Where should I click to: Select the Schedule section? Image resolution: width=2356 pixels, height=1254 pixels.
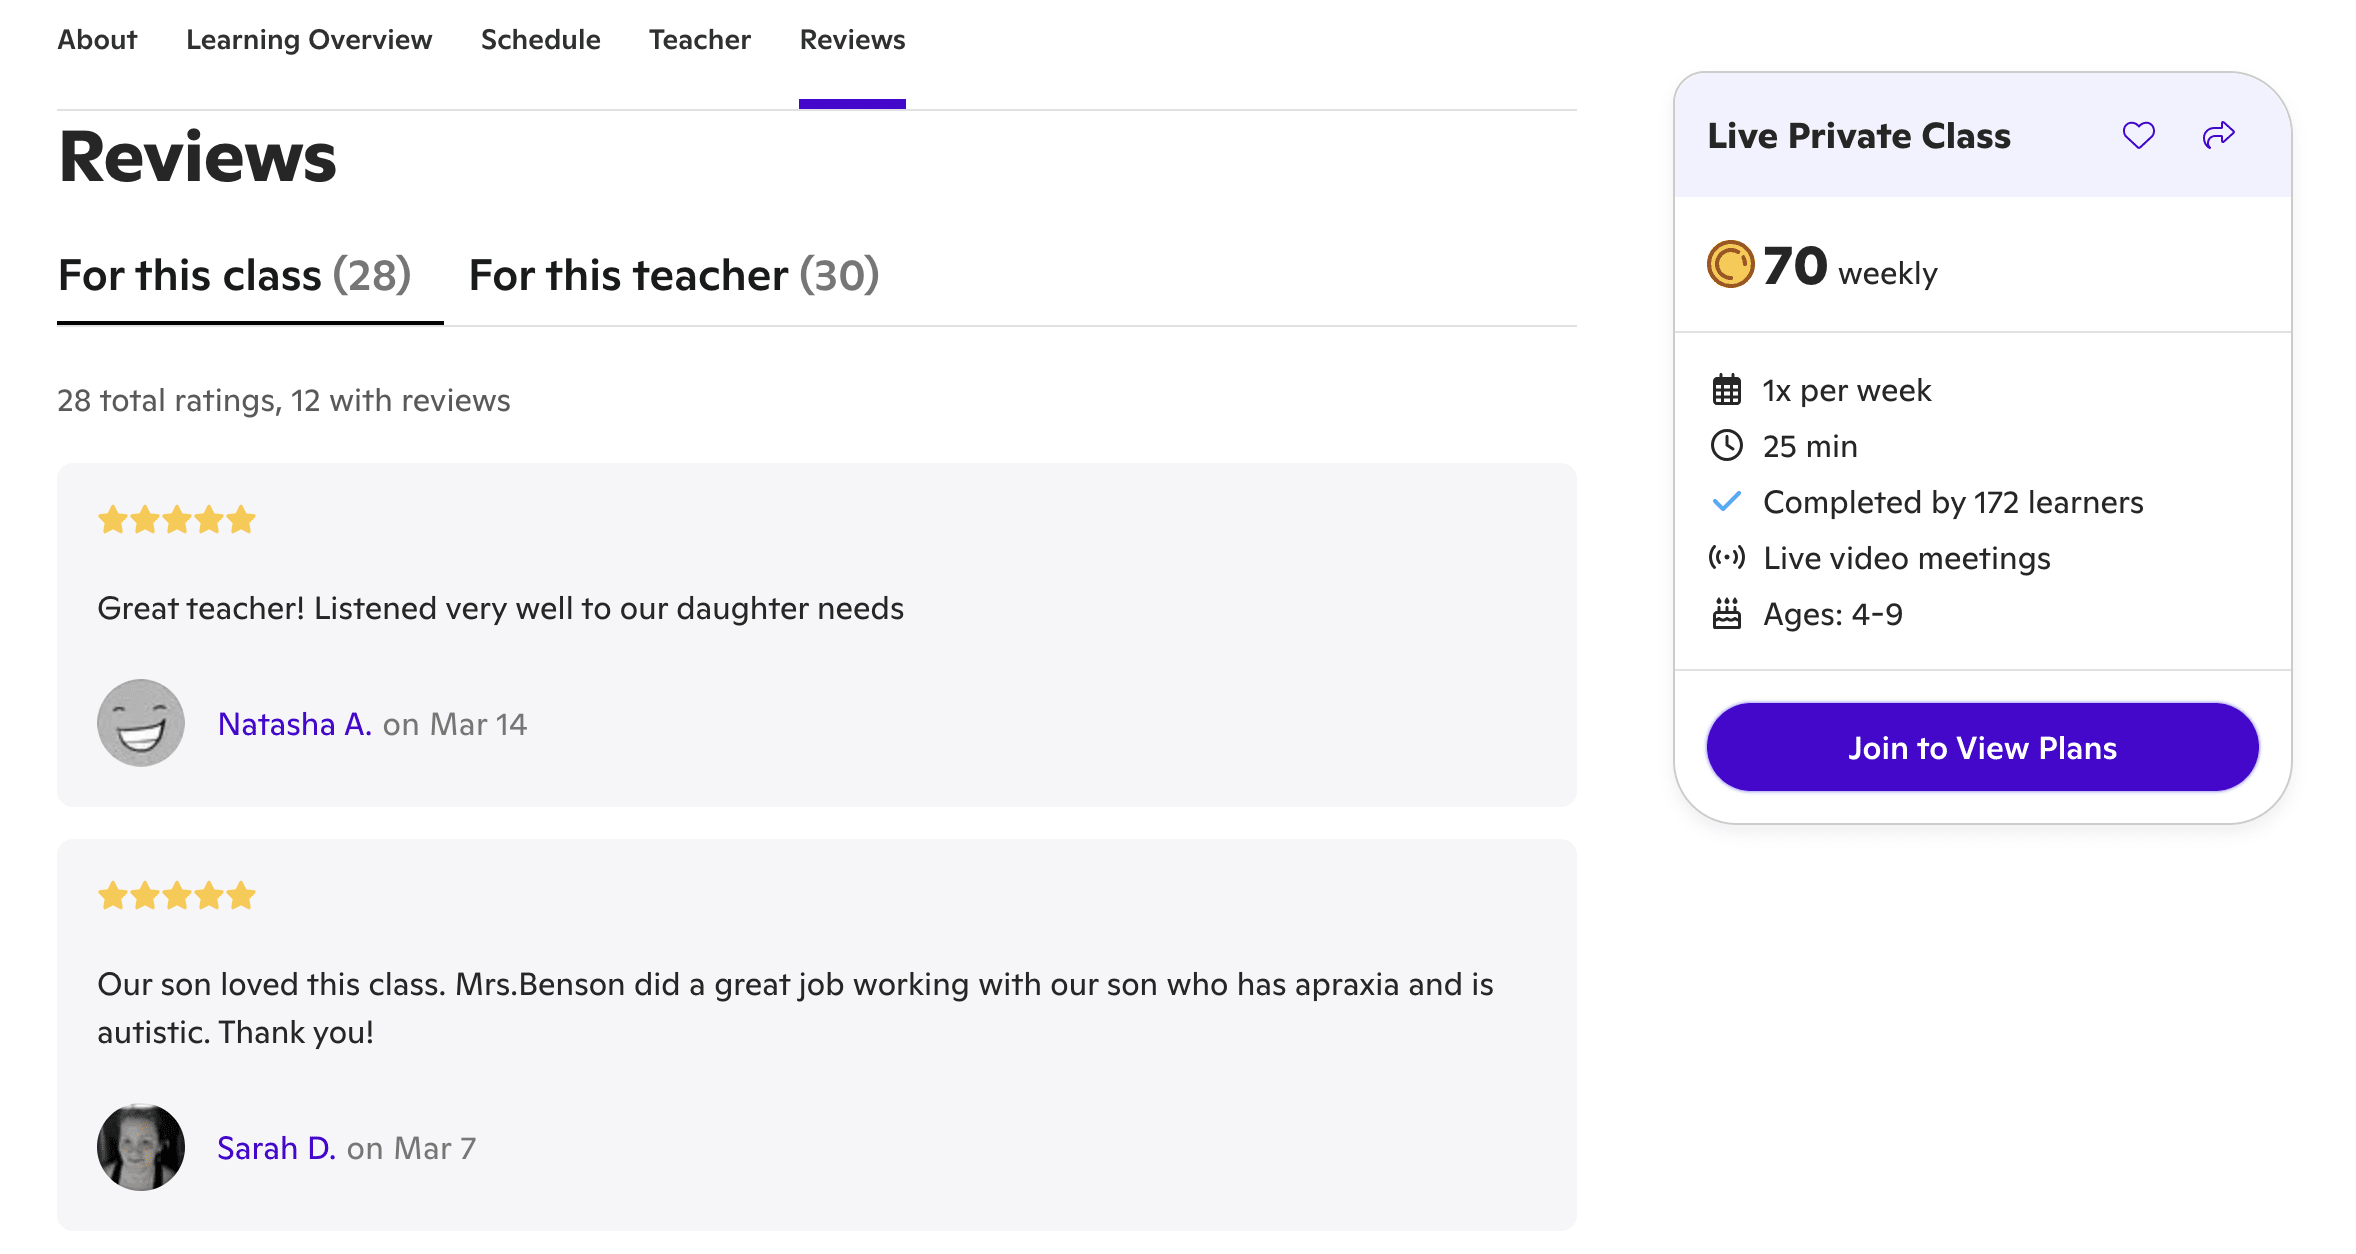click(x=540, y=40)
